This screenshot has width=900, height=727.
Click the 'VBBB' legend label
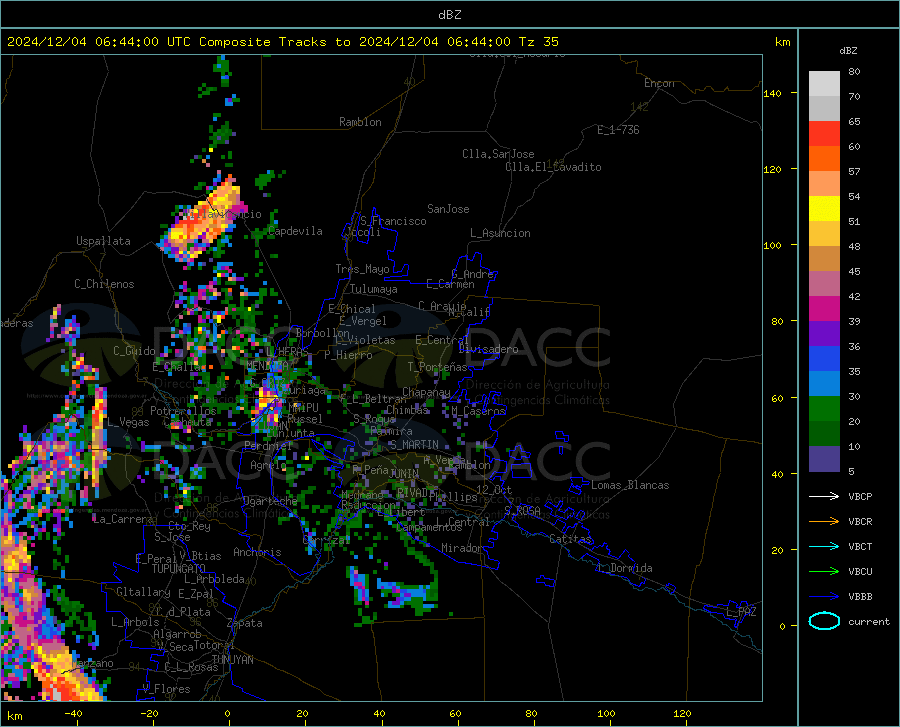tap(860, 597)
